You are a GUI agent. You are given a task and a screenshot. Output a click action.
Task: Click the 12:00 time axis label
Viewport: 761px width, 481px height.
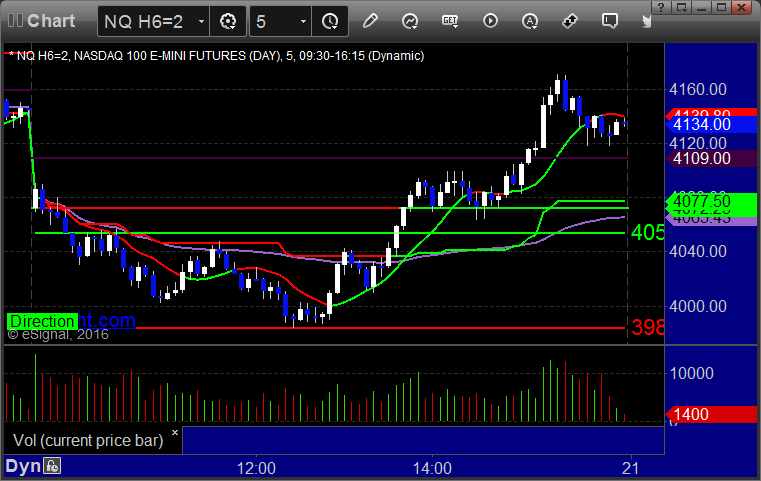[256, 468]
